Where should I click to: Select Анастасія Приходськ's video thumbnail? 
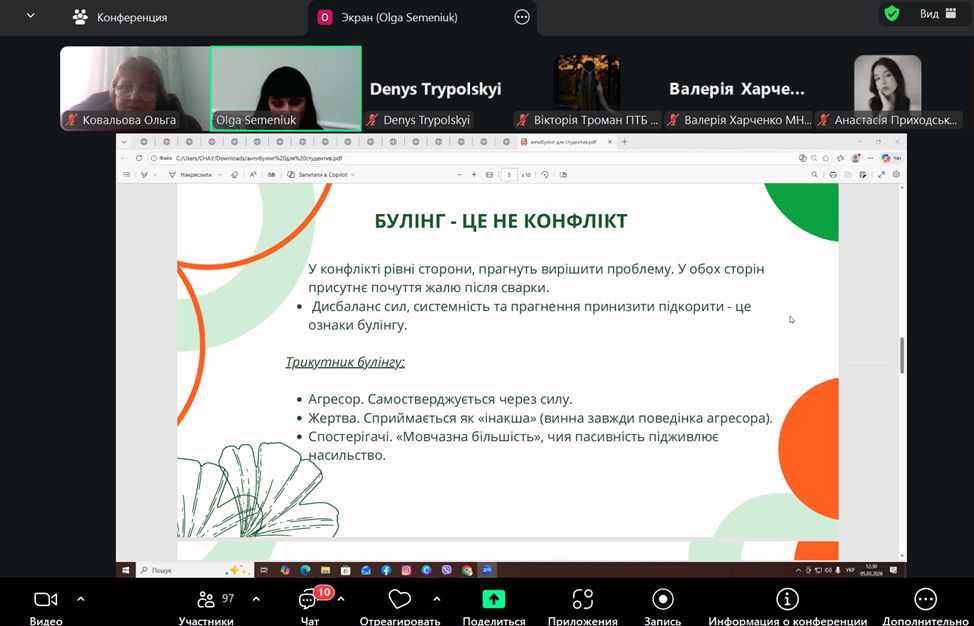pyautogui.click(x=887, y=88)
